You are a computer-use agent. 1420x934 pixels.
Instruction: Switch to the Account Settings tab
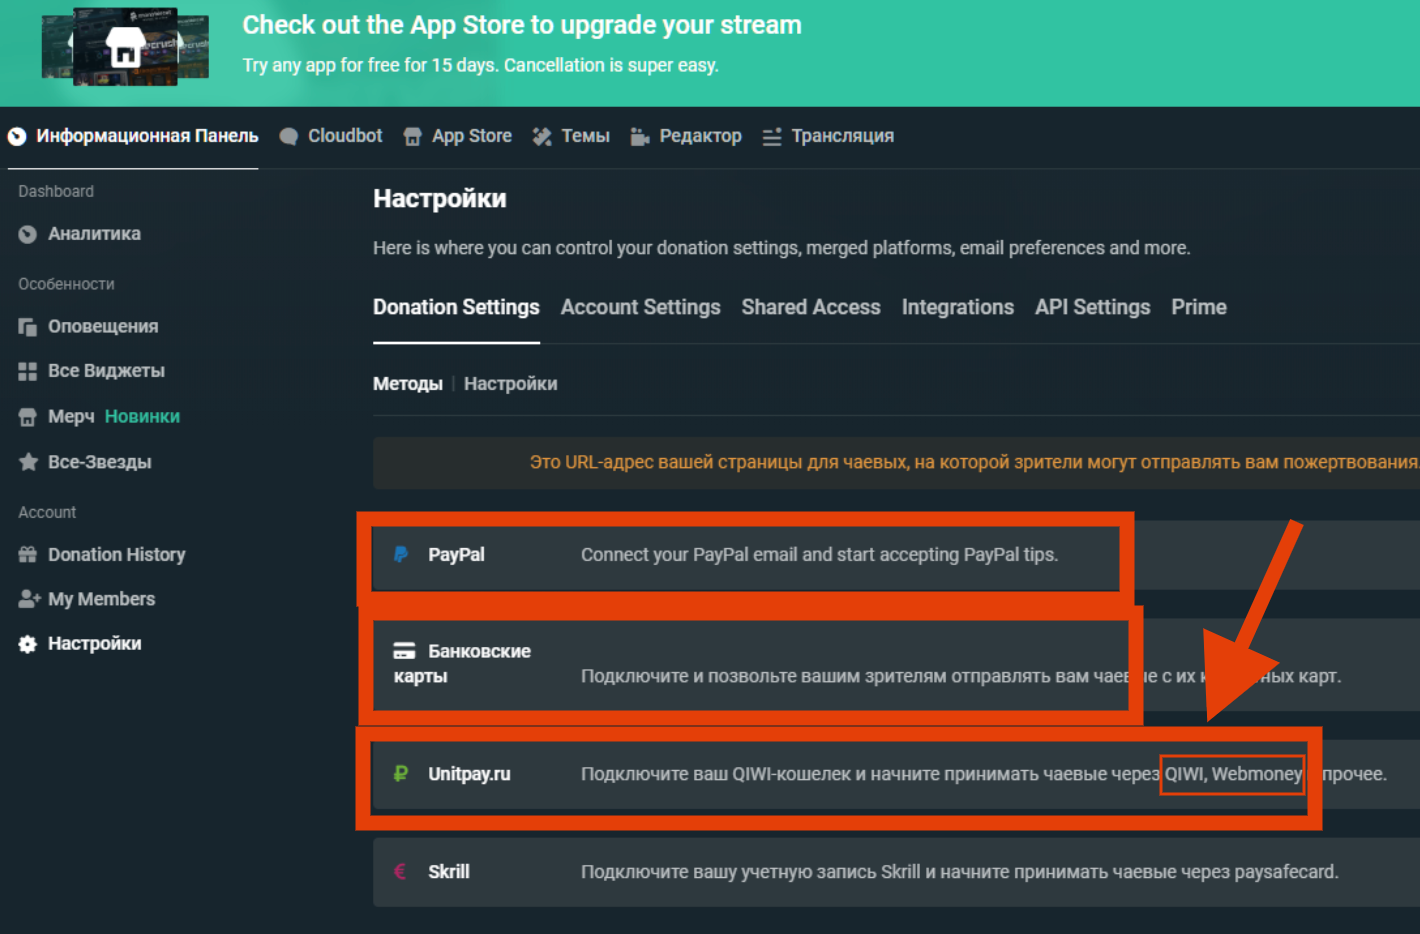point(640,307)
